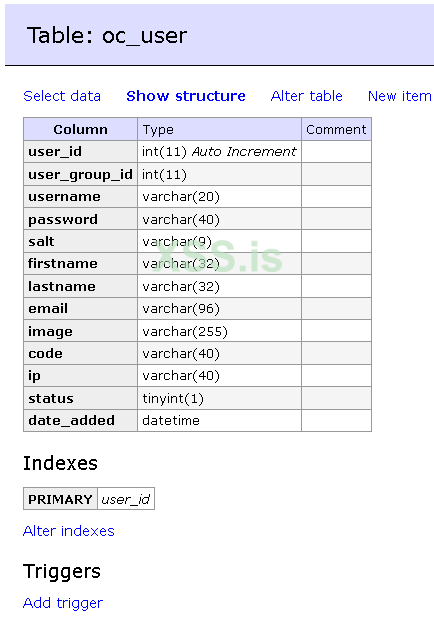Screen dimensions: 434x633
Task: Select the Type table header
Action: (219, 129)
